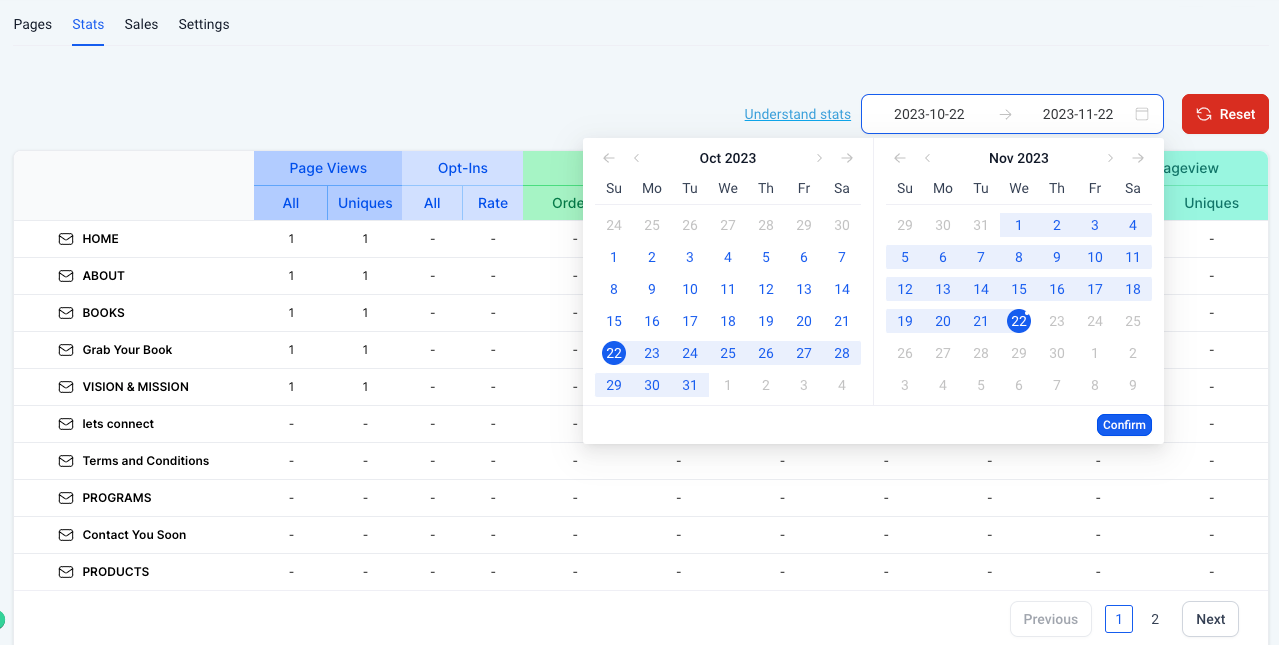Click the double-right arrow on the November calendar
The image size is (1279, 645).
(1138, 157)
